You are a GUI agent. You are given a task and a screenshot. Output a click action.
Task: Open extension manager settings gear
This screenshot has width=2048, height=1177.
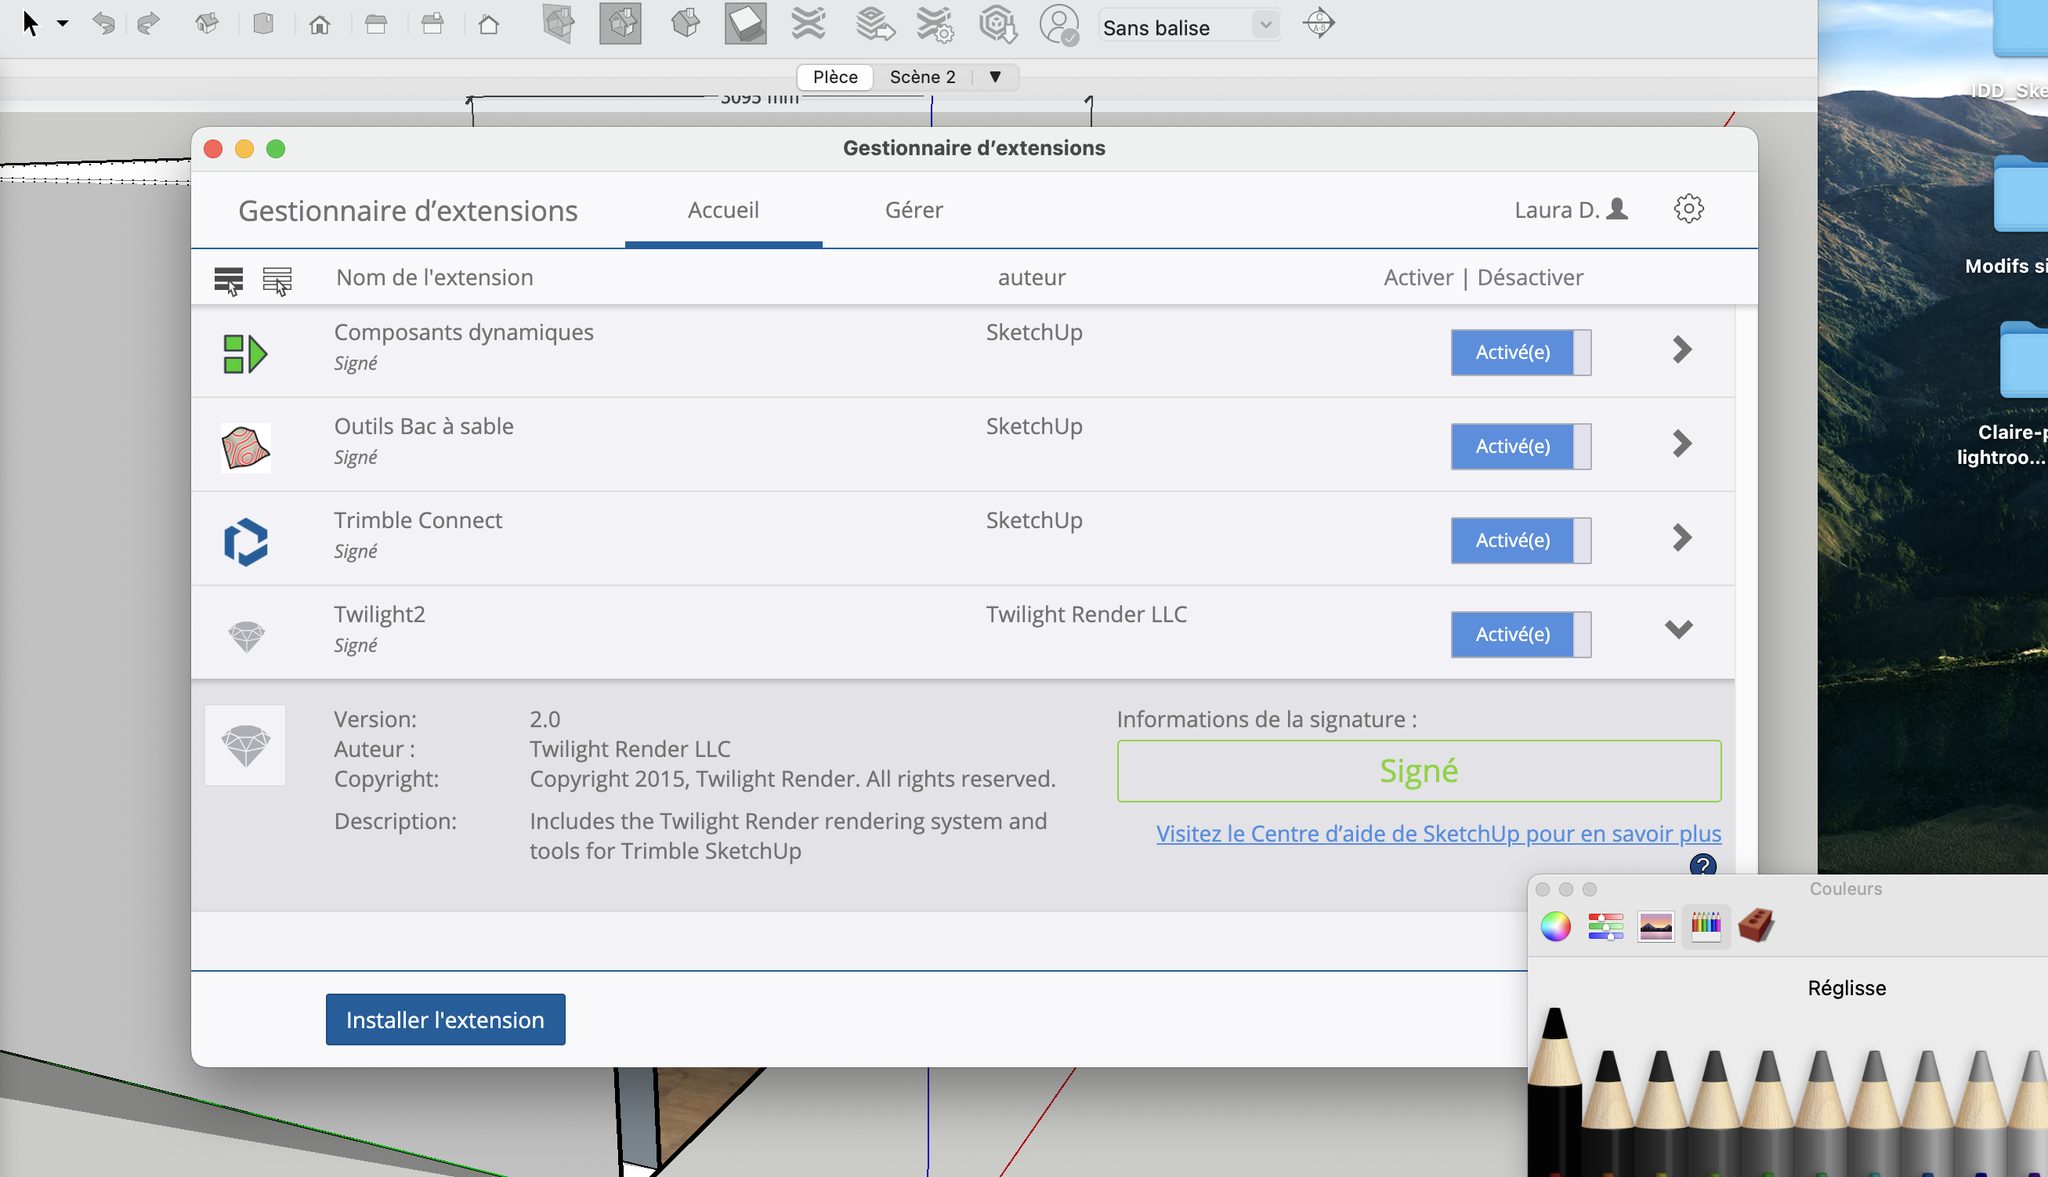click(x=1688, y=208)
